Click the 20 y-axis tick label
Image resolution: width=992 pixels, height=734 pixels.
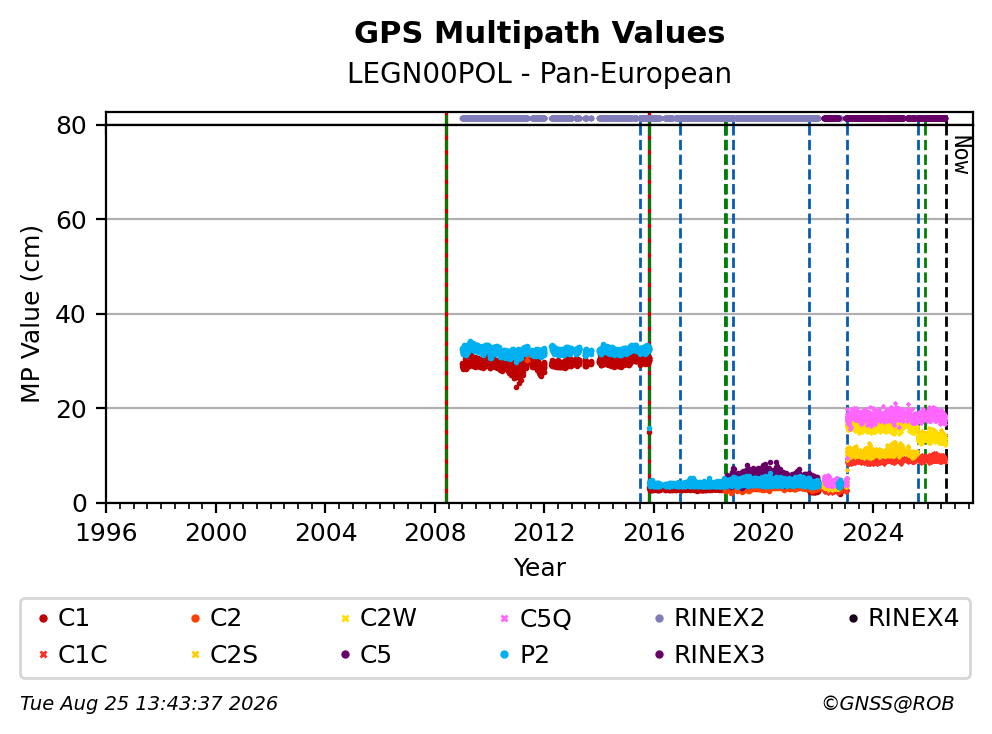[71, 409]
